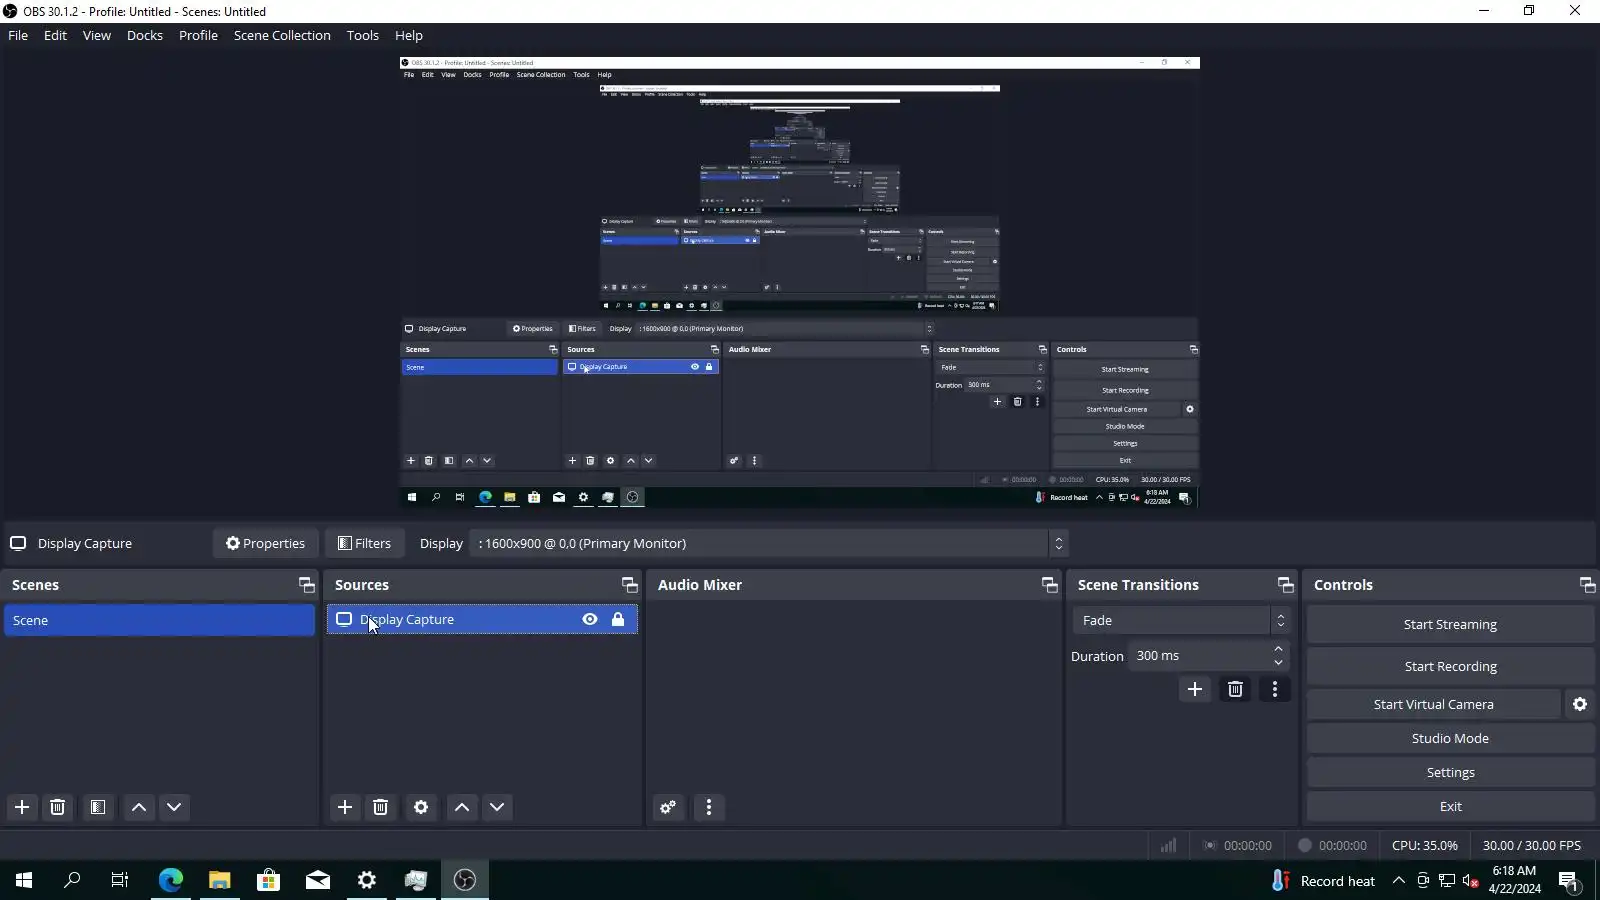Move the scene down
Screen dimensions: 1600x900
[x=174, y=807]
